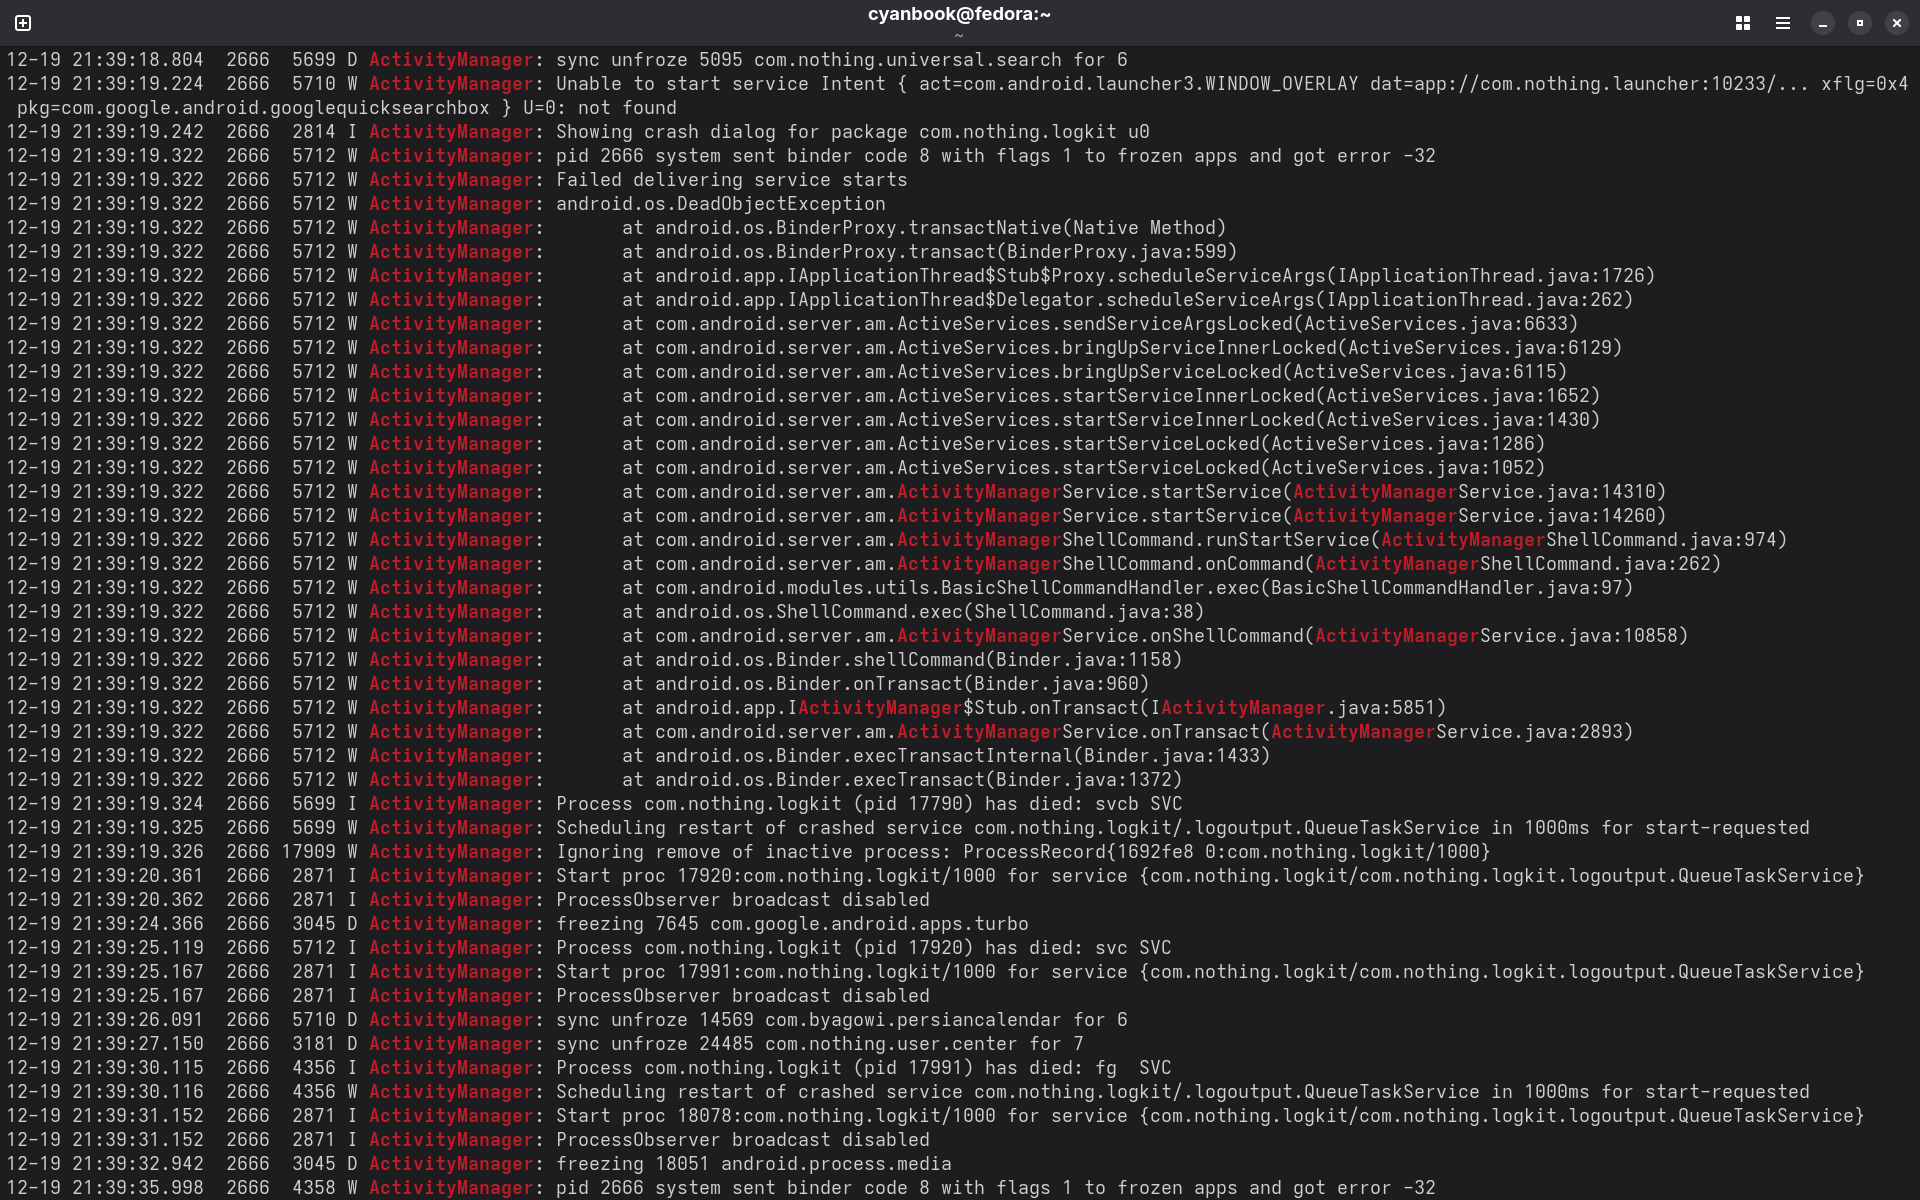
Task: Click 'freezing 7645 com.google.android.apps.turbo' log entry
Action: [x=791, y=924]
